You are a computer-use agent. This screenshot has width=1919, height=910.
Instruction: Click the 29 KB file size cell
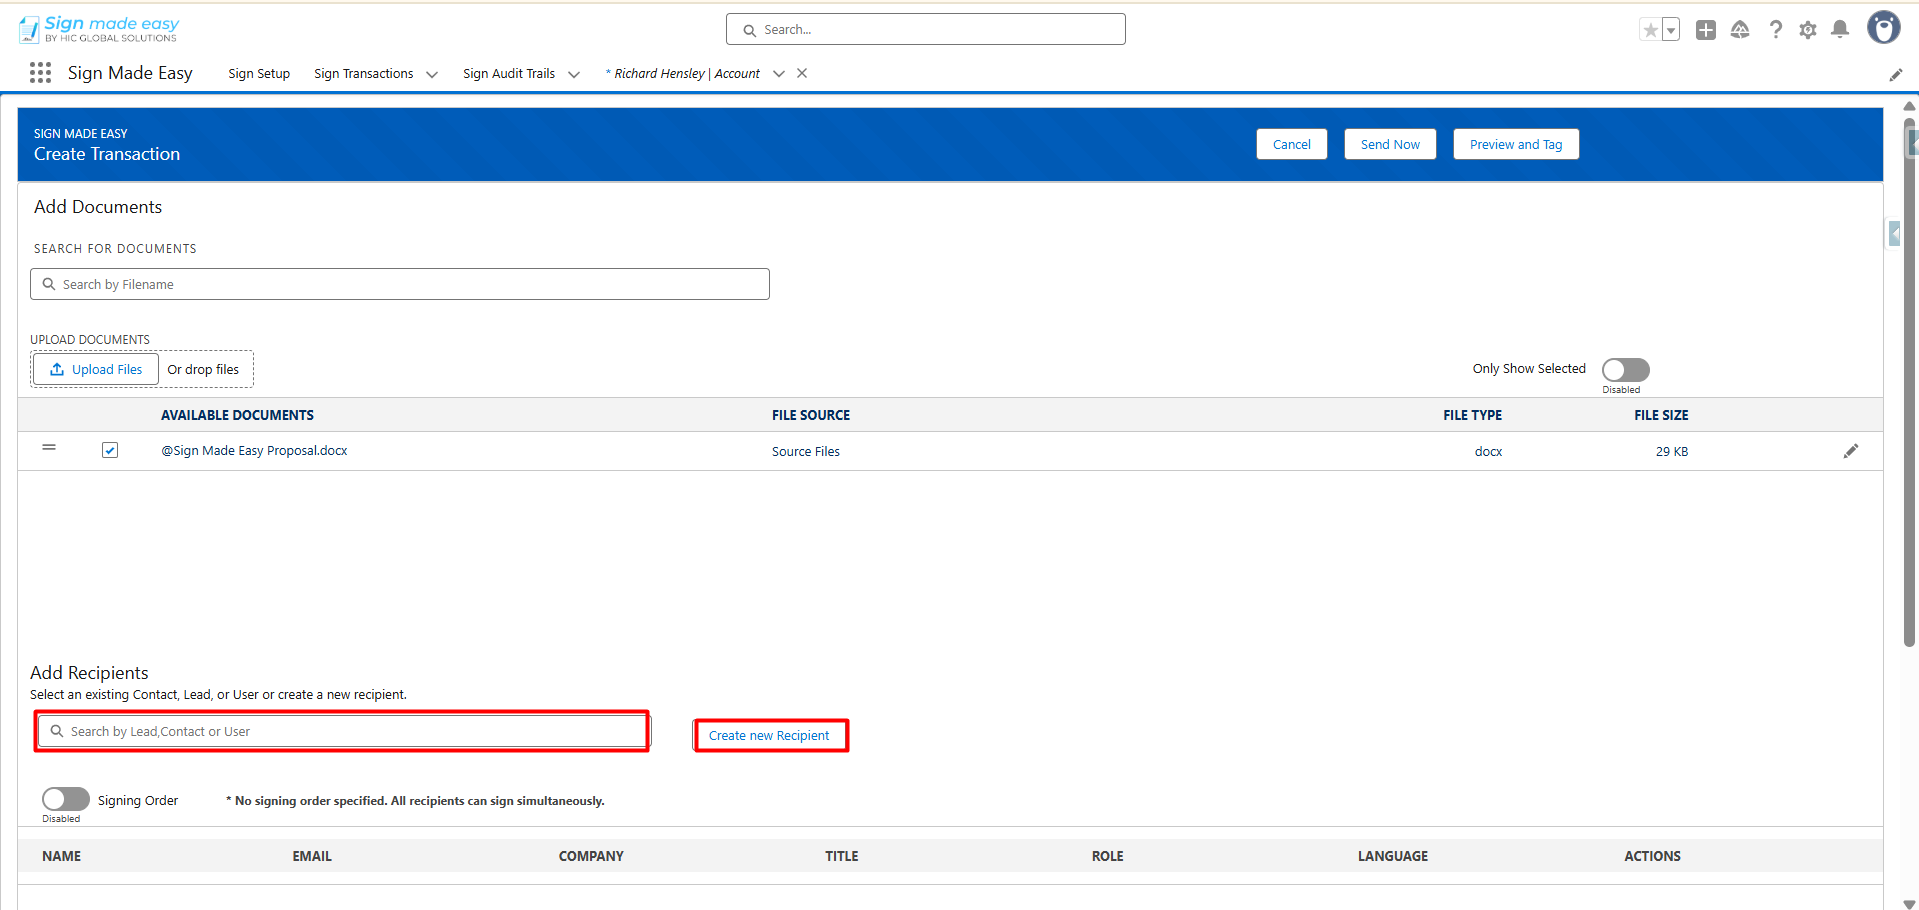pyautogui.click(x=1672, y=452)
